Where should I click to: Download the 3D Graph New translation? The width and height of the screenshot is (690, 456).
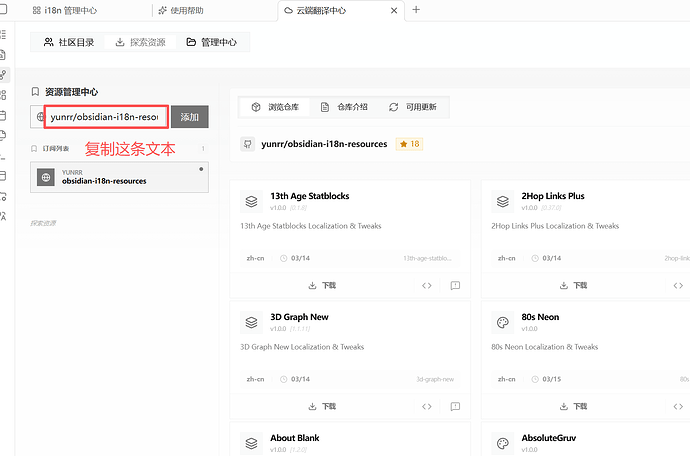(x=322, y=406)
